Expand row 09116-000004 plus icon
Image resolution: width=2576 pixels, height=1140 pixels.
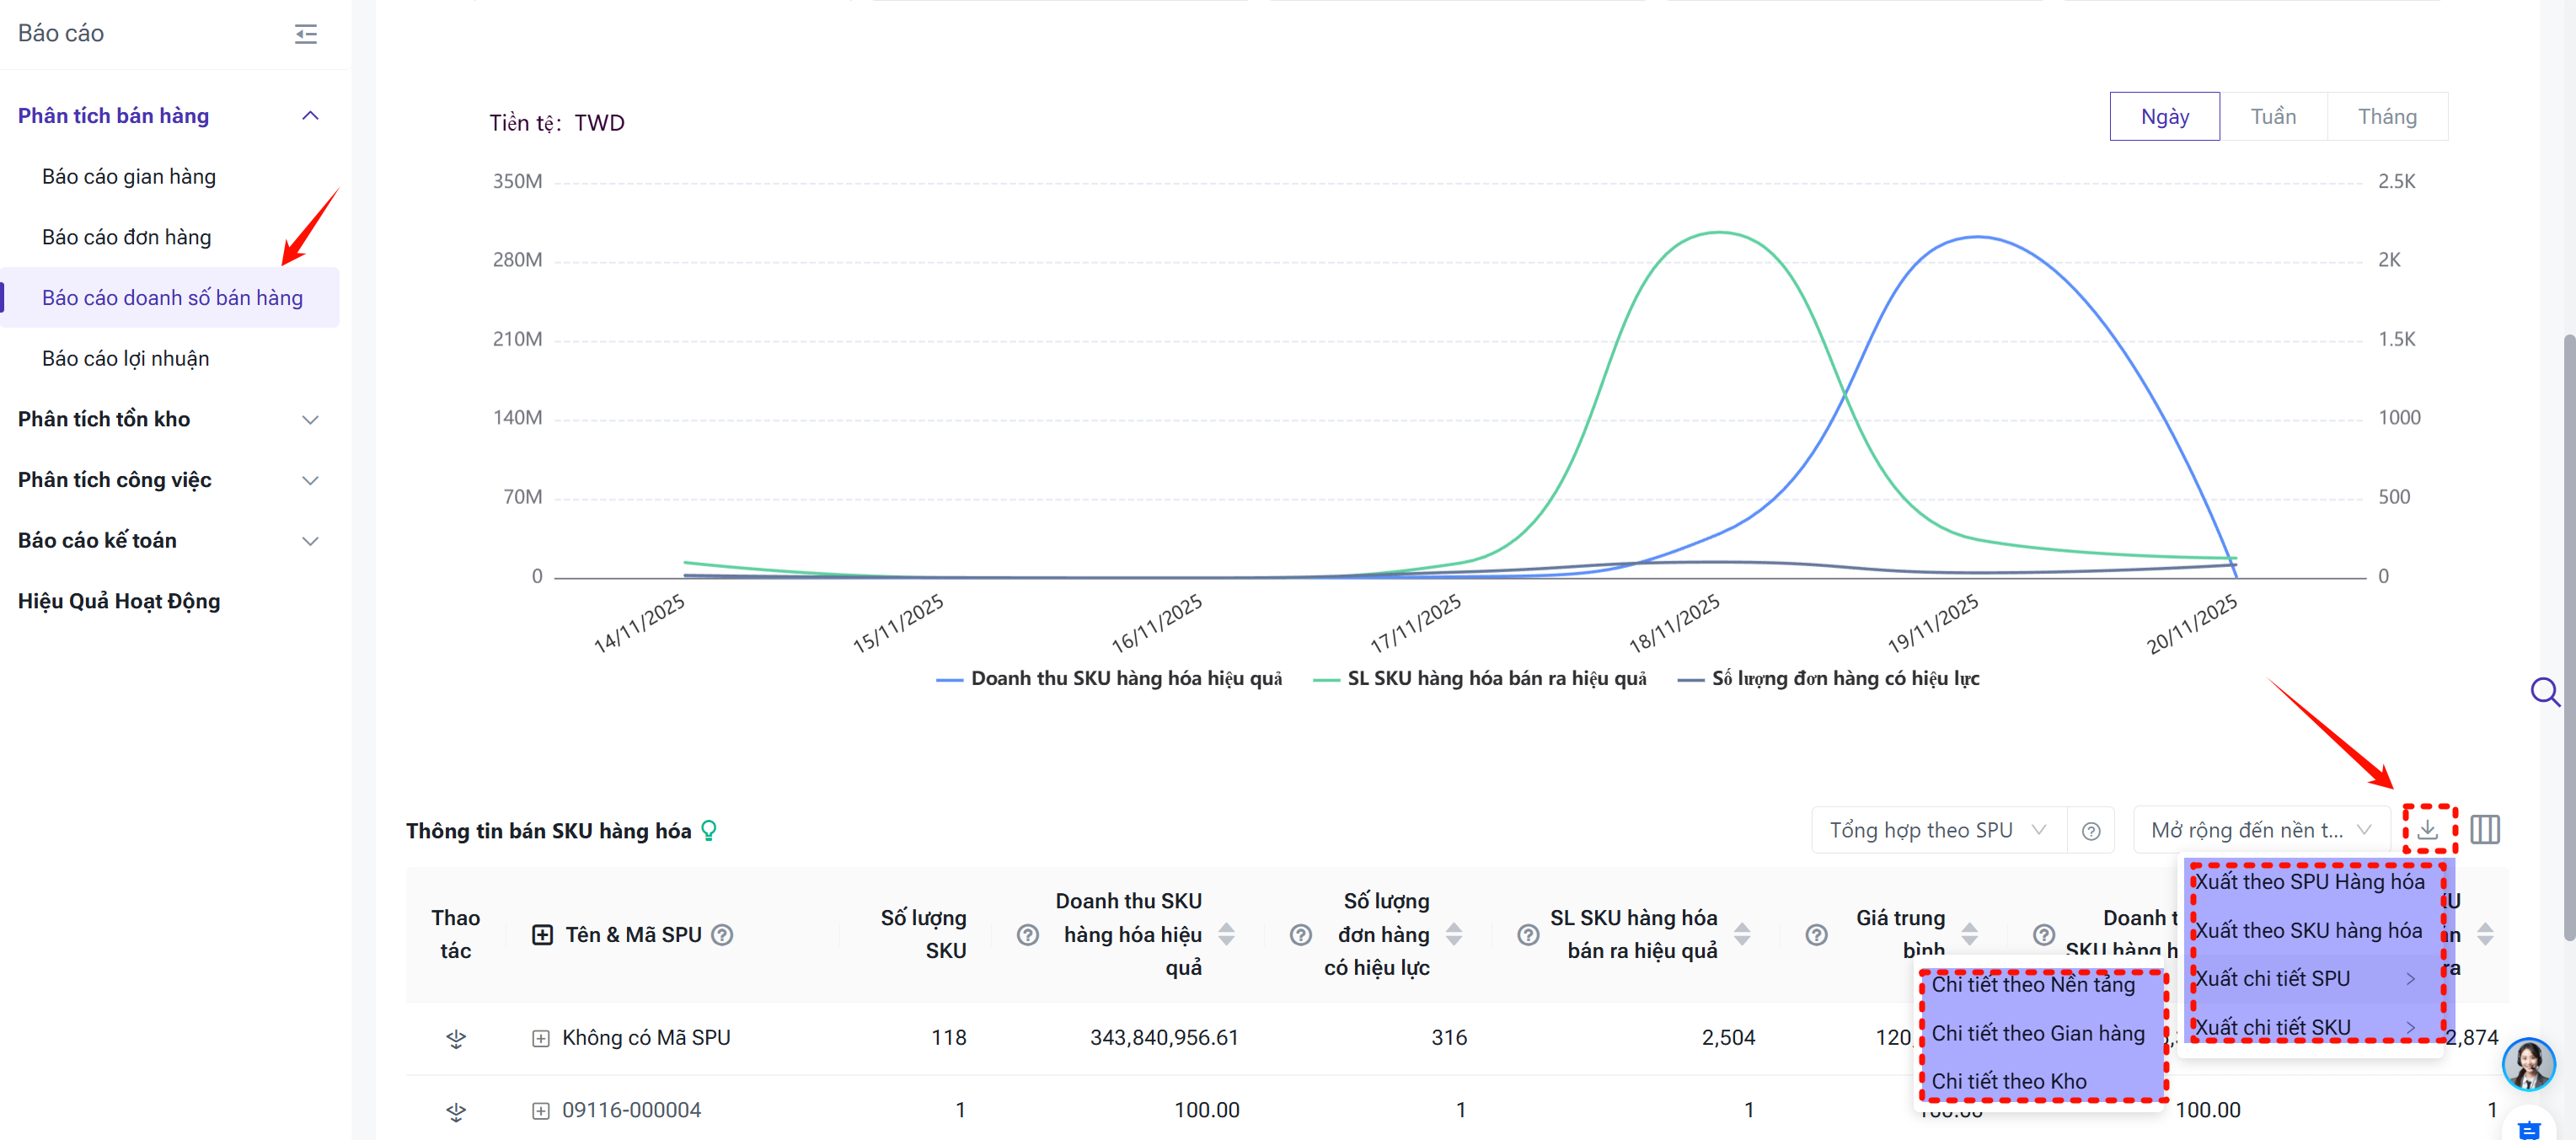540,1110
